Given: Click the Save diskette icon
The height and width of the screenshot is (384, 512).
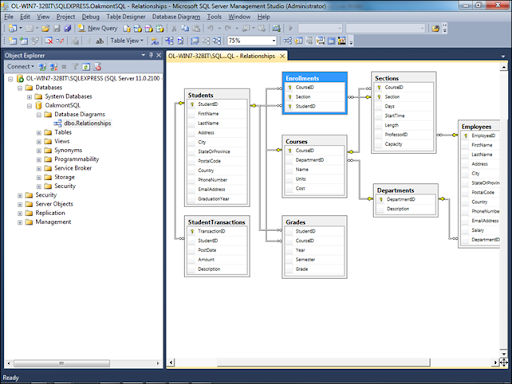Looking at the screenshot, I should pos(57,29).
